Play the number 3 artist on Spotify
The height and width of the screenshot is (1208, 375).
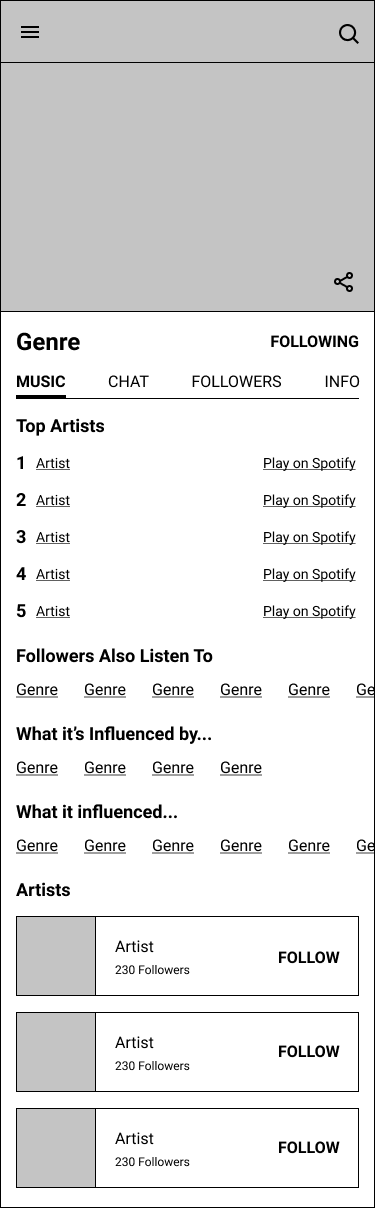pyautogui.click(x=309, y=537)
